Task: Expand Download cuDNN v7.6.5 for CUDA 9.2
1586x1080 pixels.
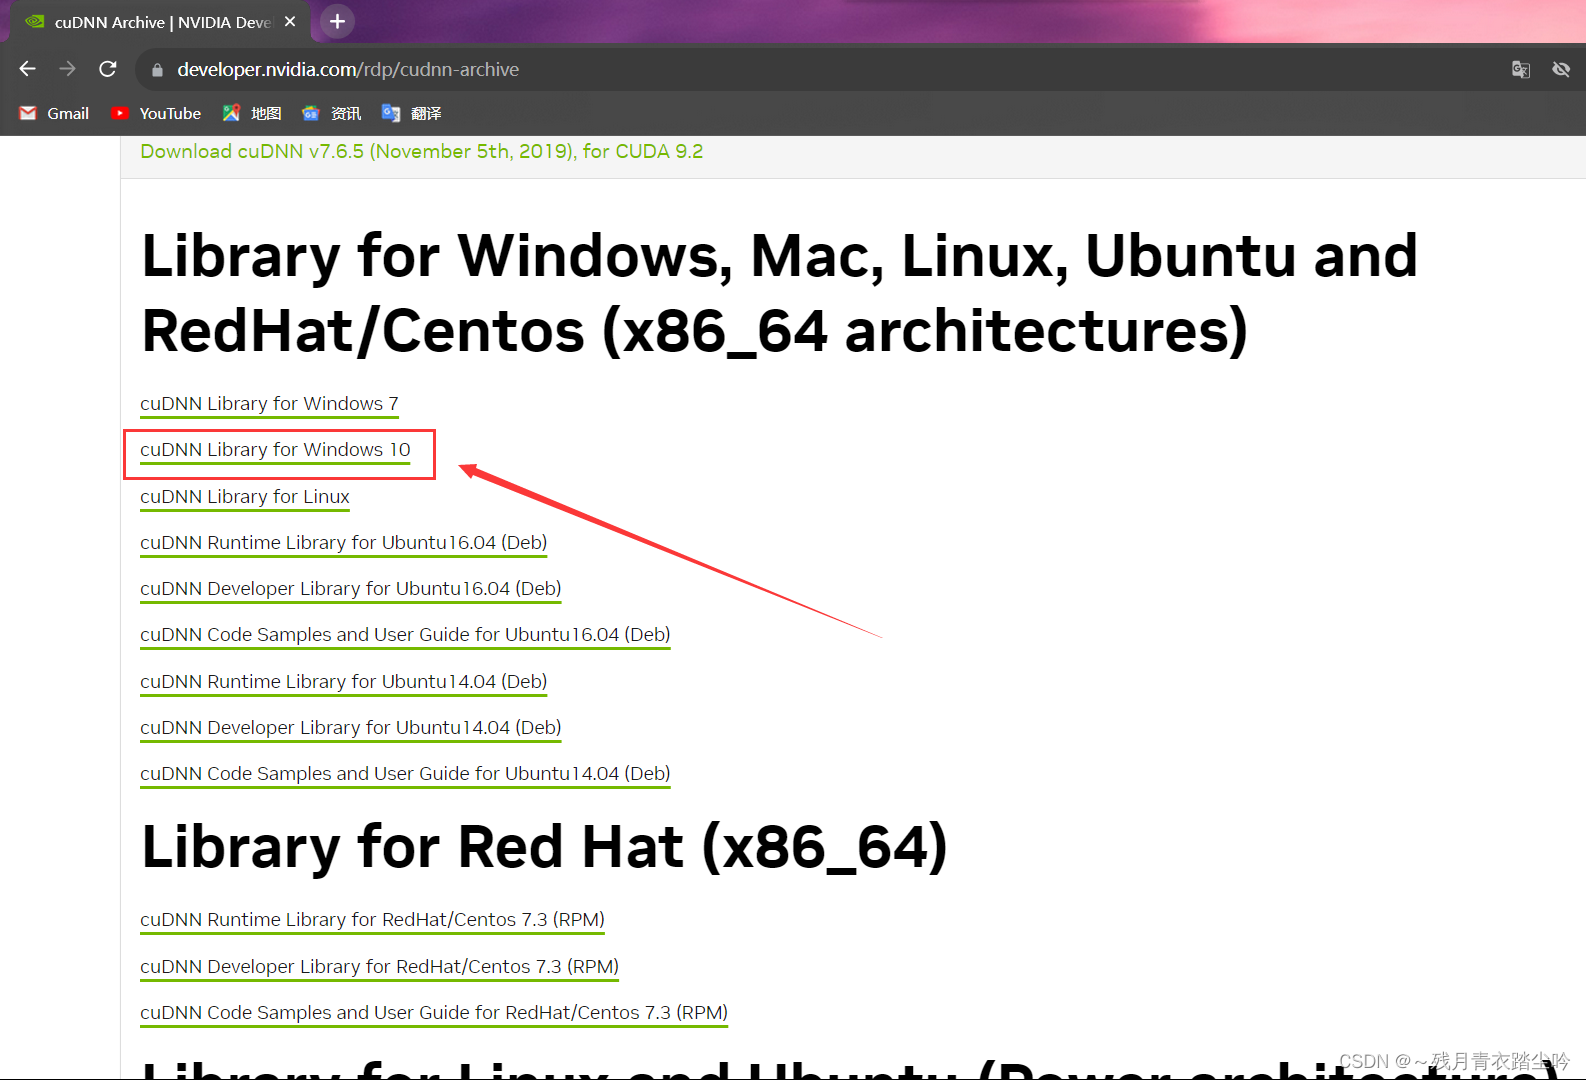Action: pos(421,151)
